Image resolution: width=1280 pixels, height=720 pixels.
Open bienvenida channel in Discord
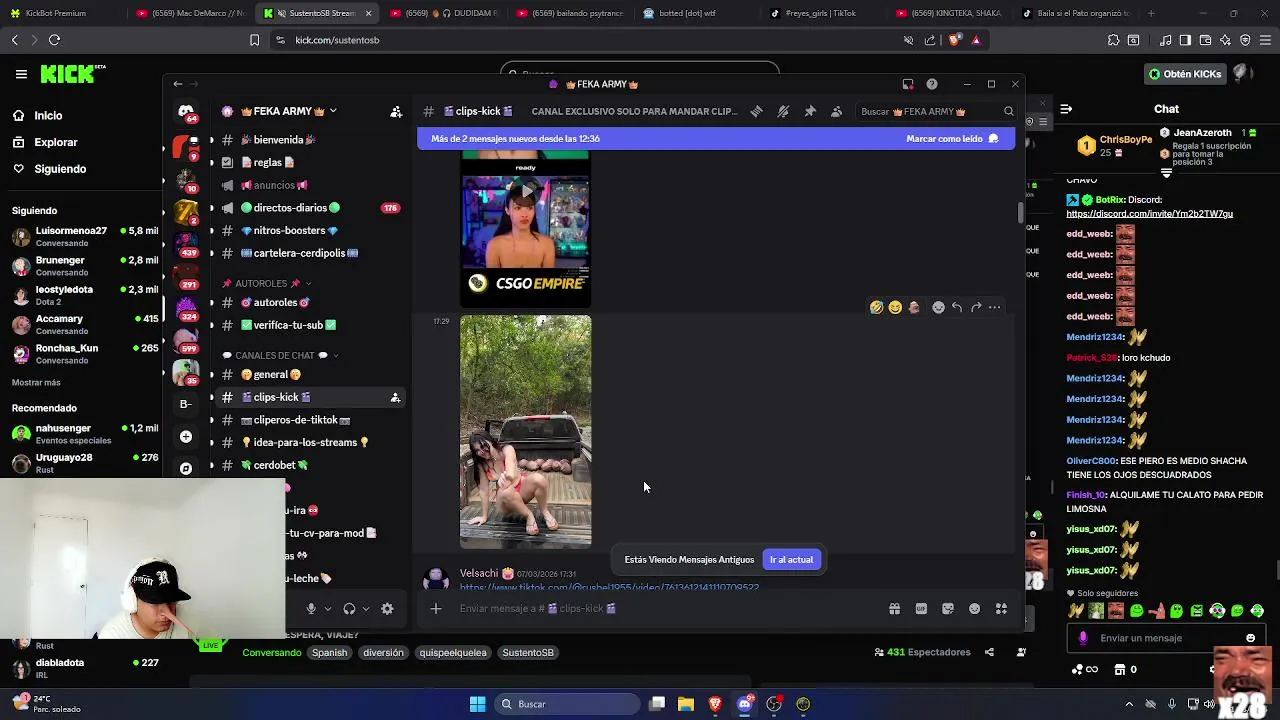pos(310,140)
